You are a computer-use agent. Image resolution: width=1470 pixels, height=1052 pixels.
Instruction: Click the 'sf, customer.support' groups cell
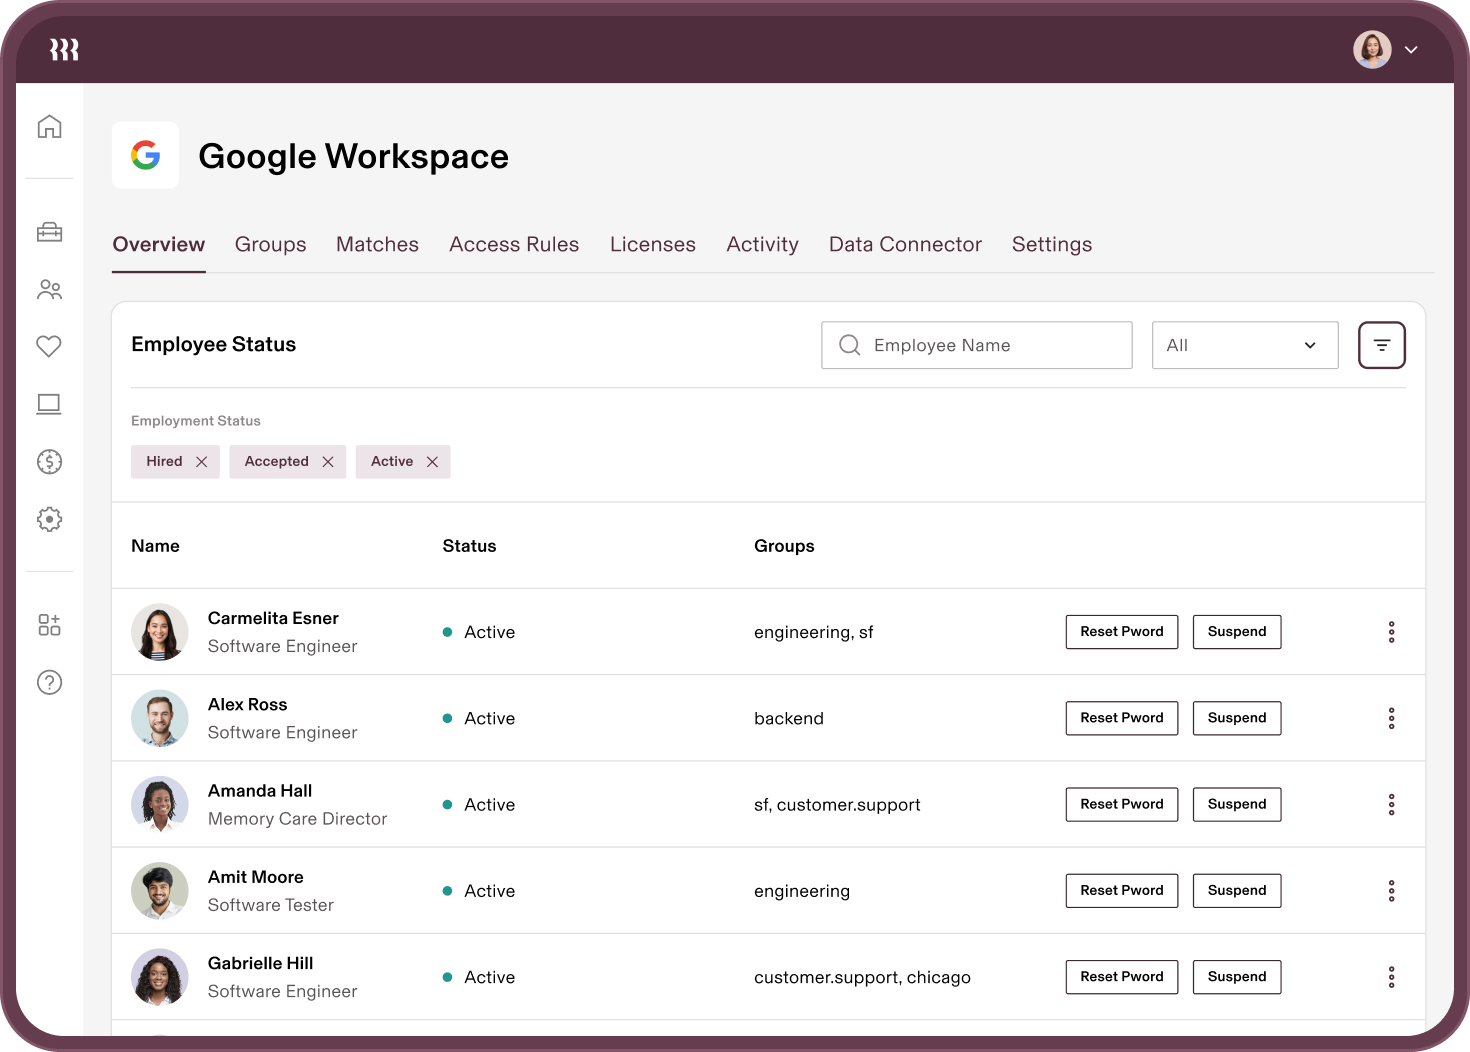point(837,805)
